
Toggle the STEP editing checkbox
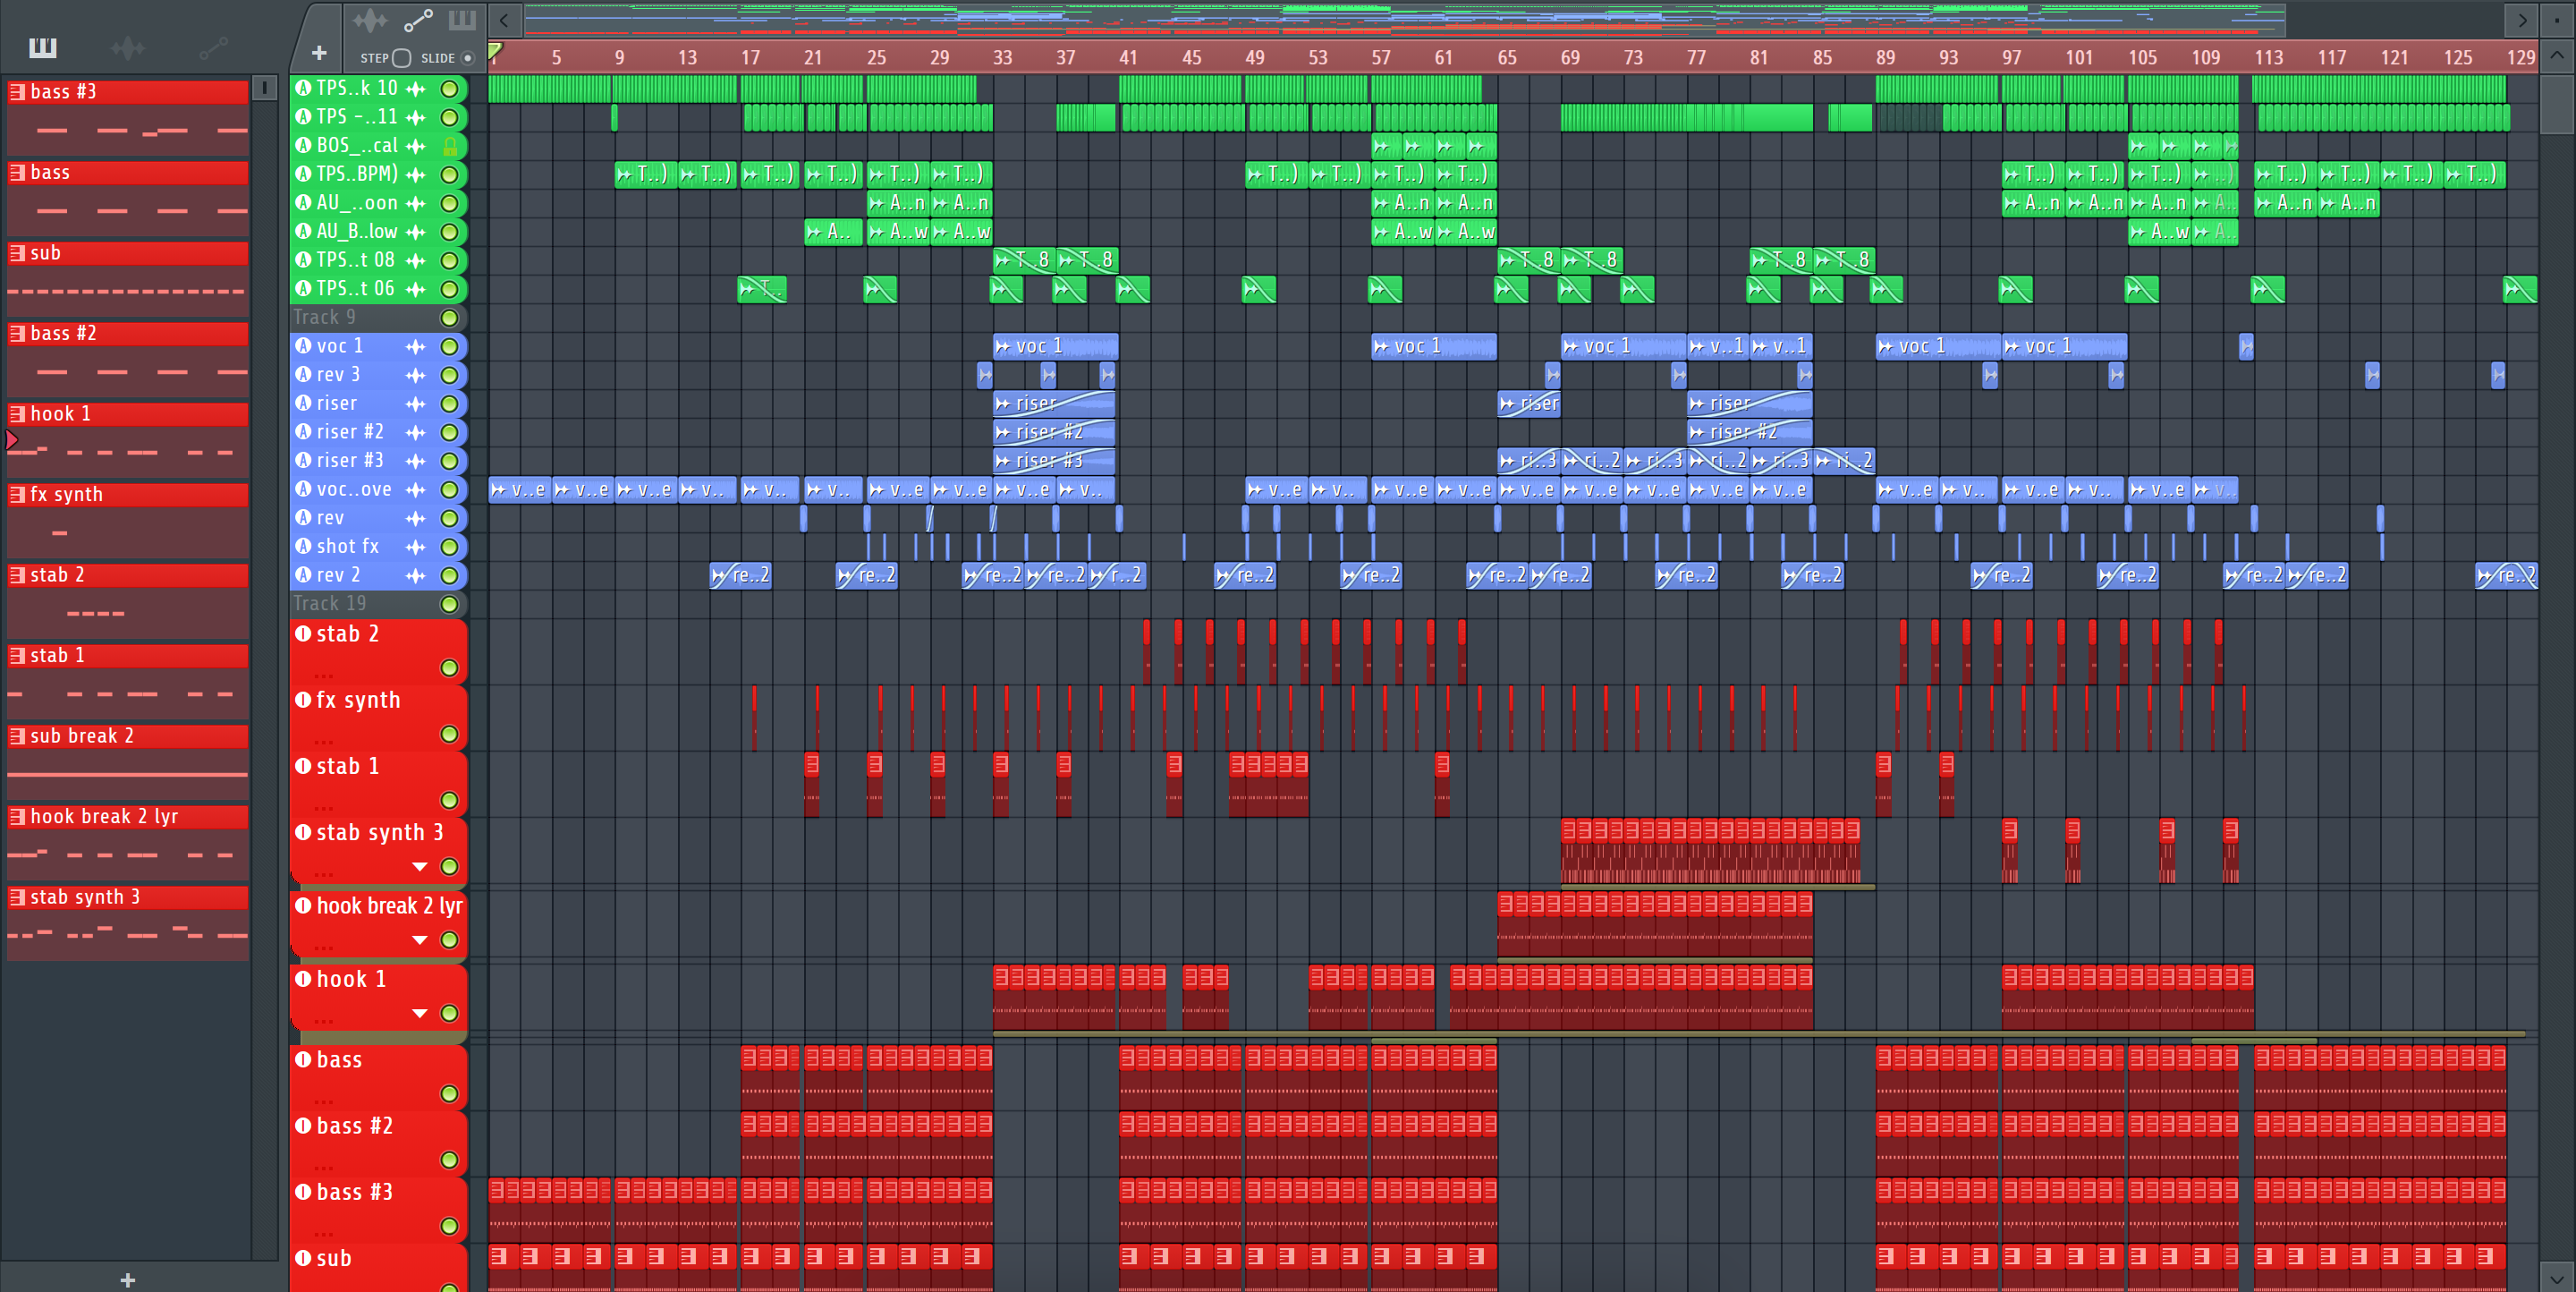point(401,58)
